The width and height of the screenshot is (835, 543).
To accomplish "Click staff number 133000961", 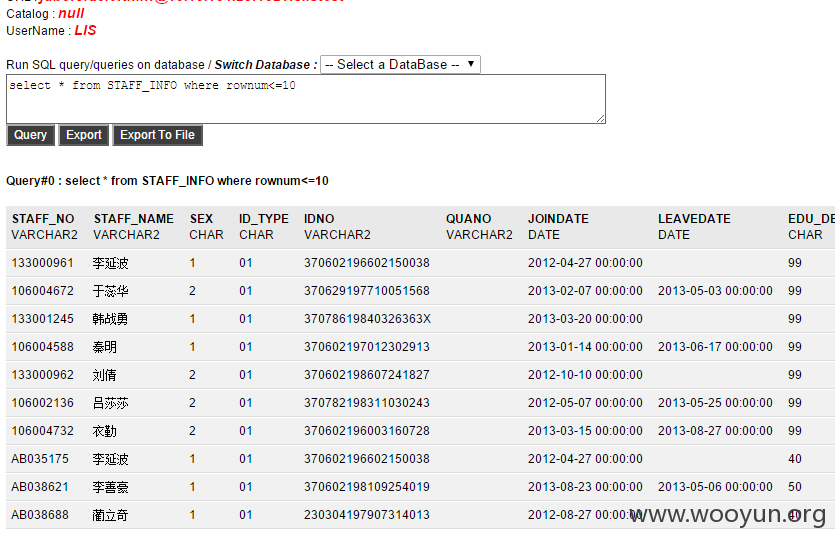I will [43, 263].
